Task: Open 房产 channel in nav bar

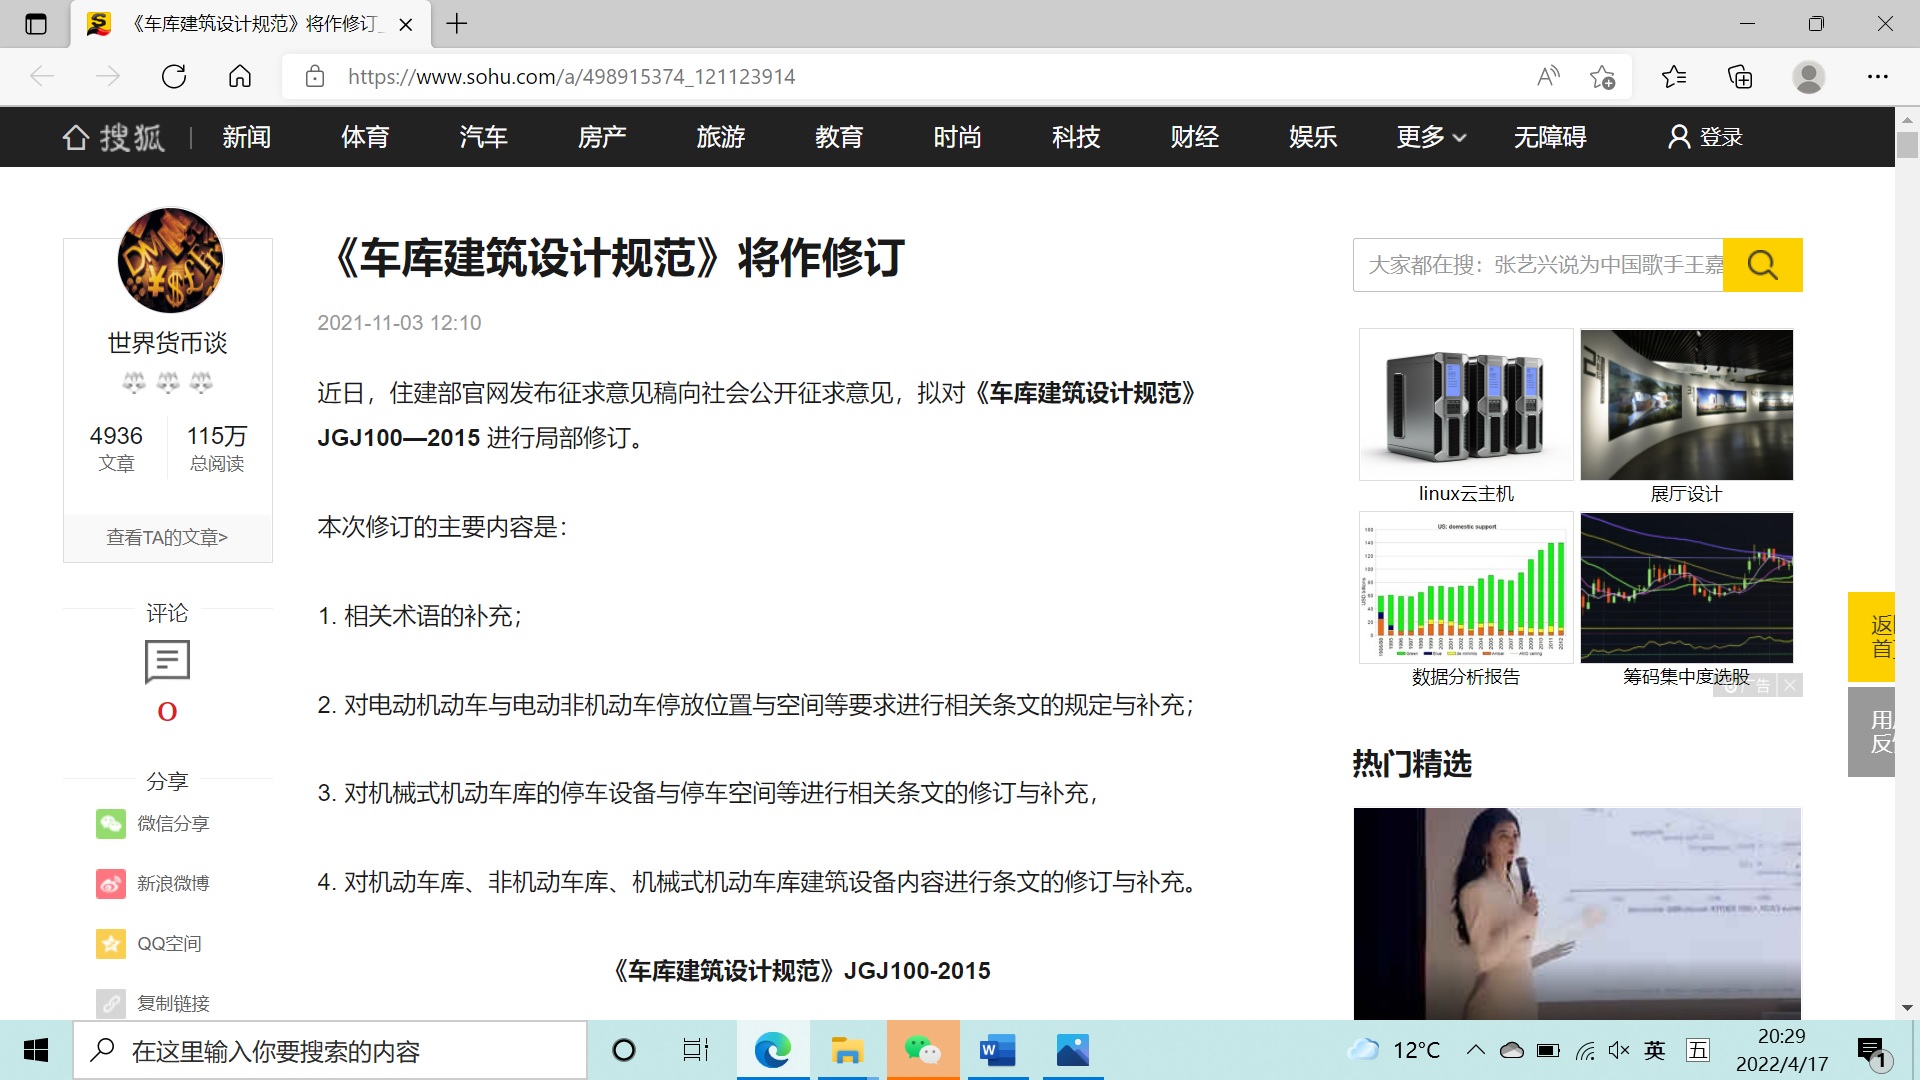Action: (602, 137)
